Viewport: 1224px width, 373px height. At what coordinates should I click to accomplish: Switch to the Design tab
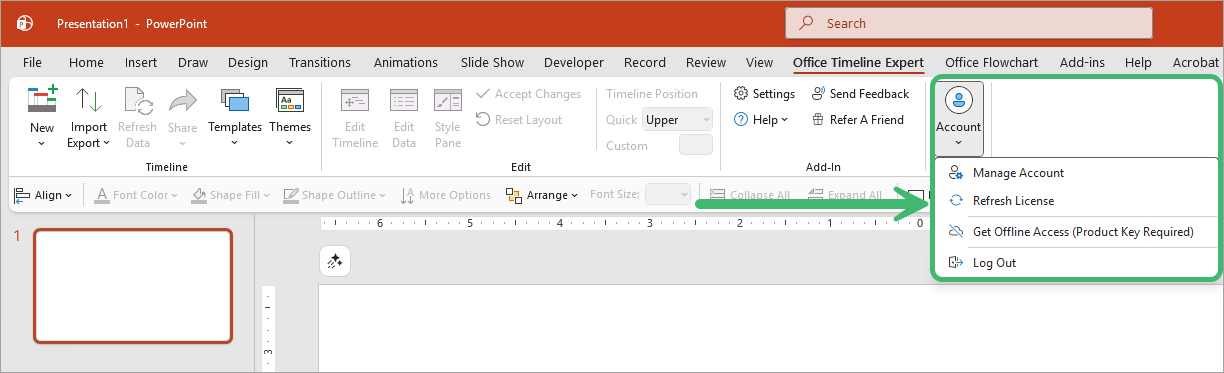248,62
